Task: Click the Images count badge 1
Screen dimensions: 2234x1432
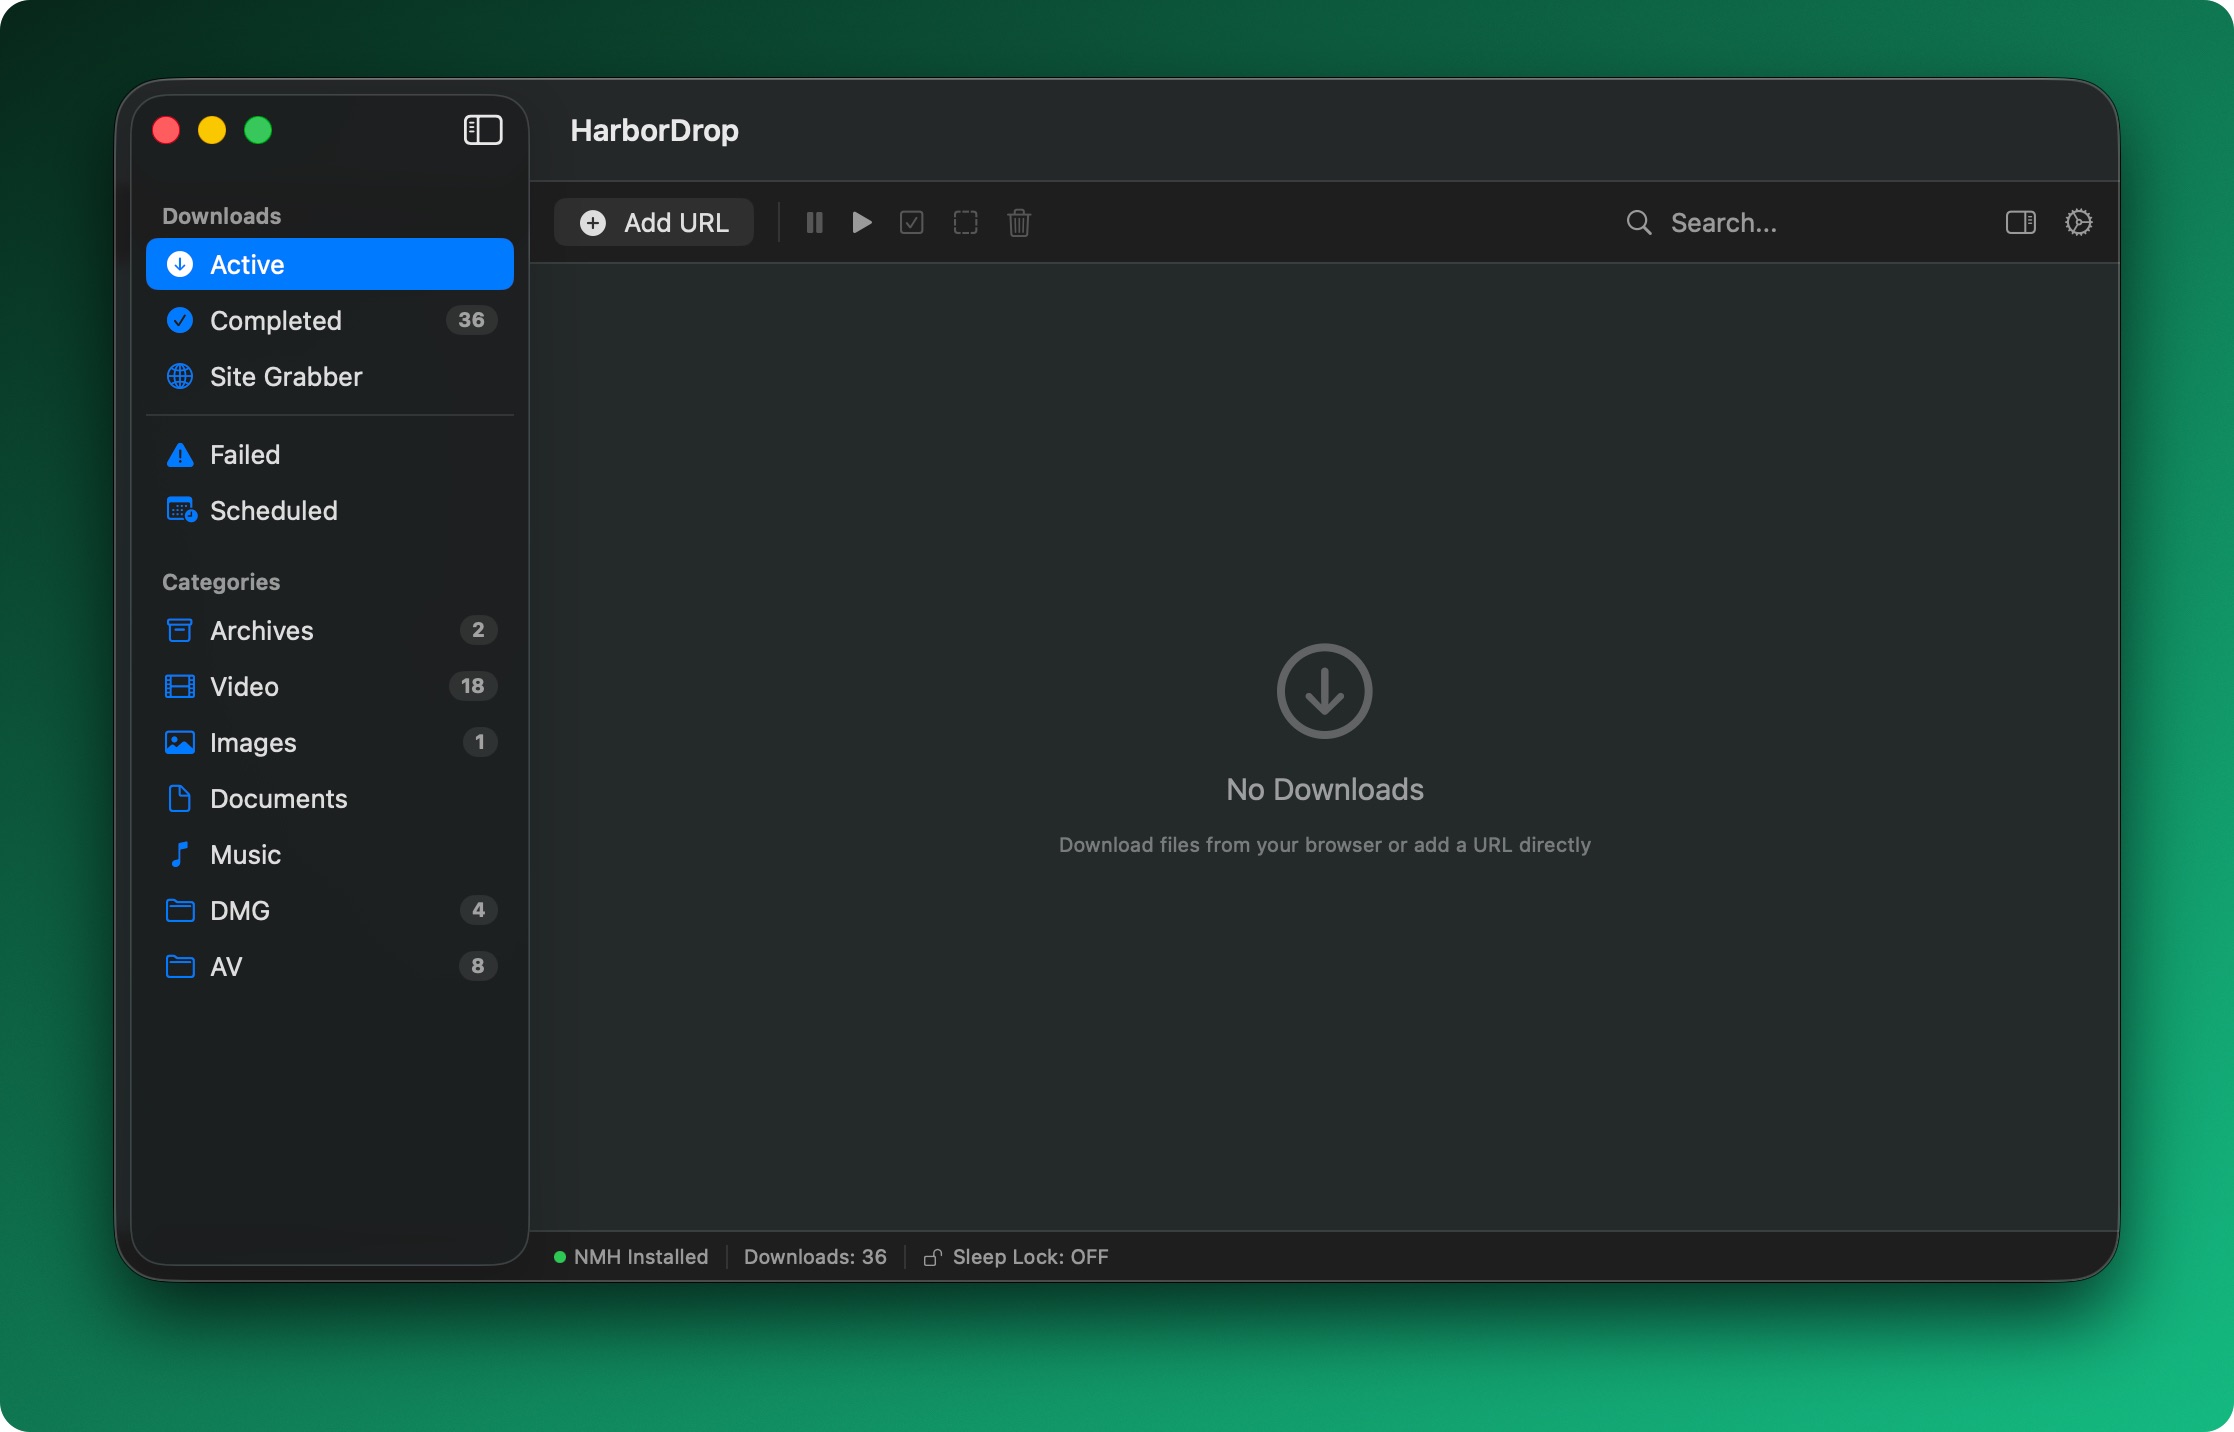Action: click(480, 742)
